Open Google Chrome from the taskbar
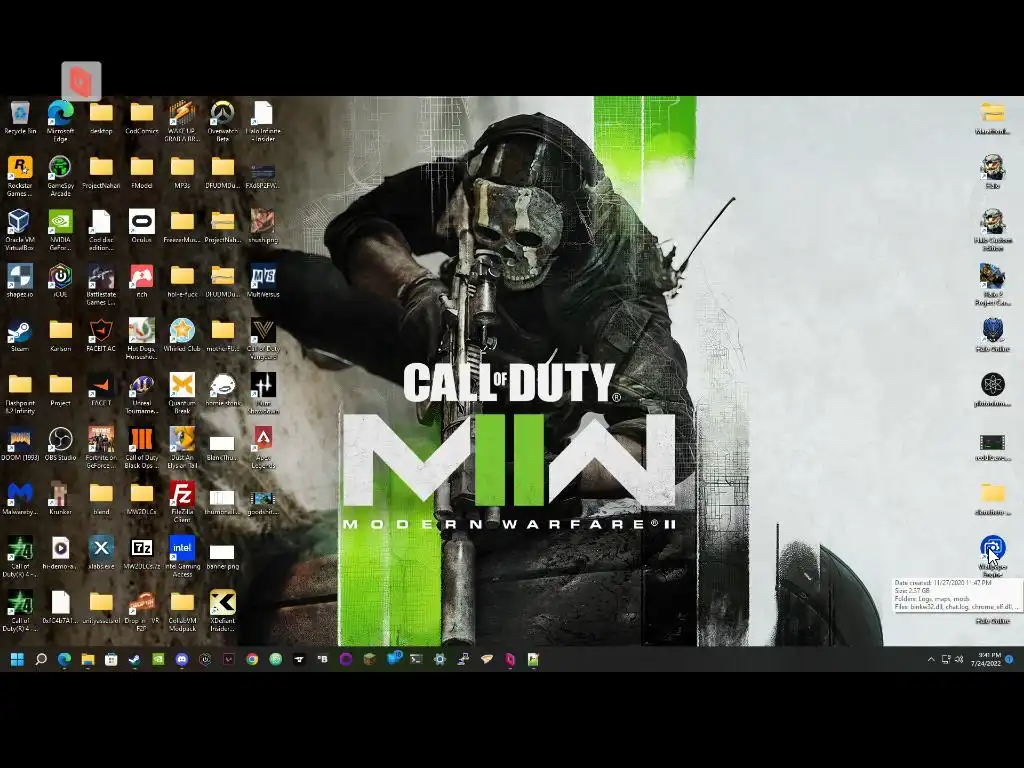 (252, 660)
